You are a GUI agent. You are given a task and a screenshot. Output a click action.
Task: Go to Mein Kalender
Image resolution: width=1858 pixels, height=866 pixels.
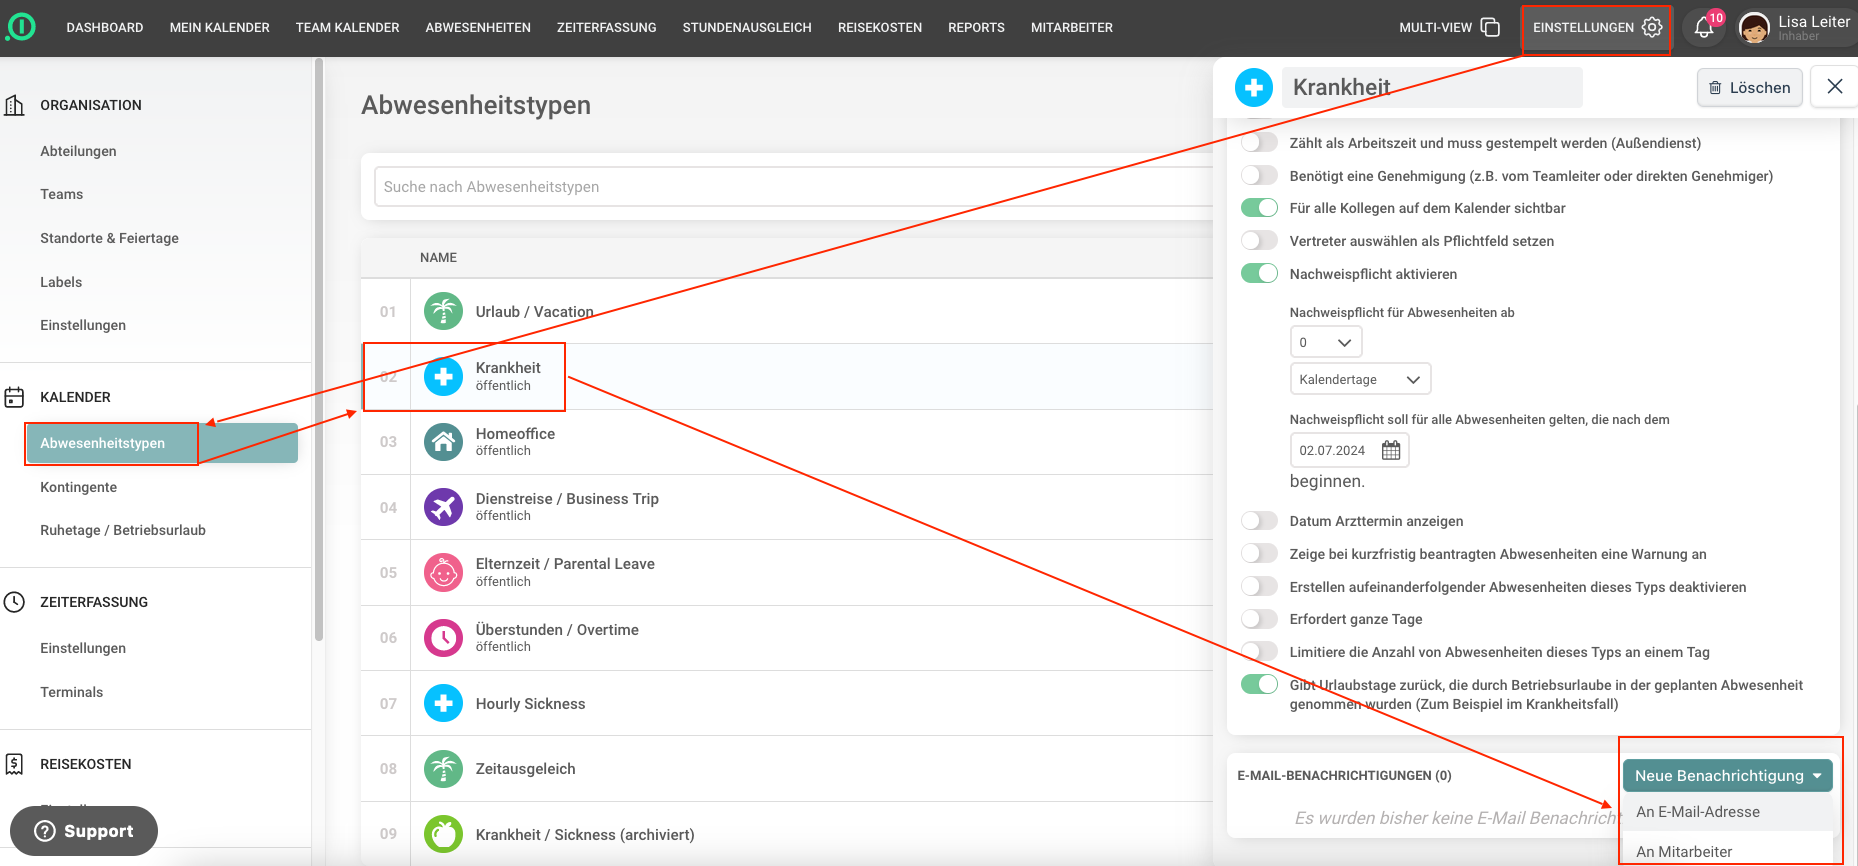pyautogui.click(x=220, y=28)
